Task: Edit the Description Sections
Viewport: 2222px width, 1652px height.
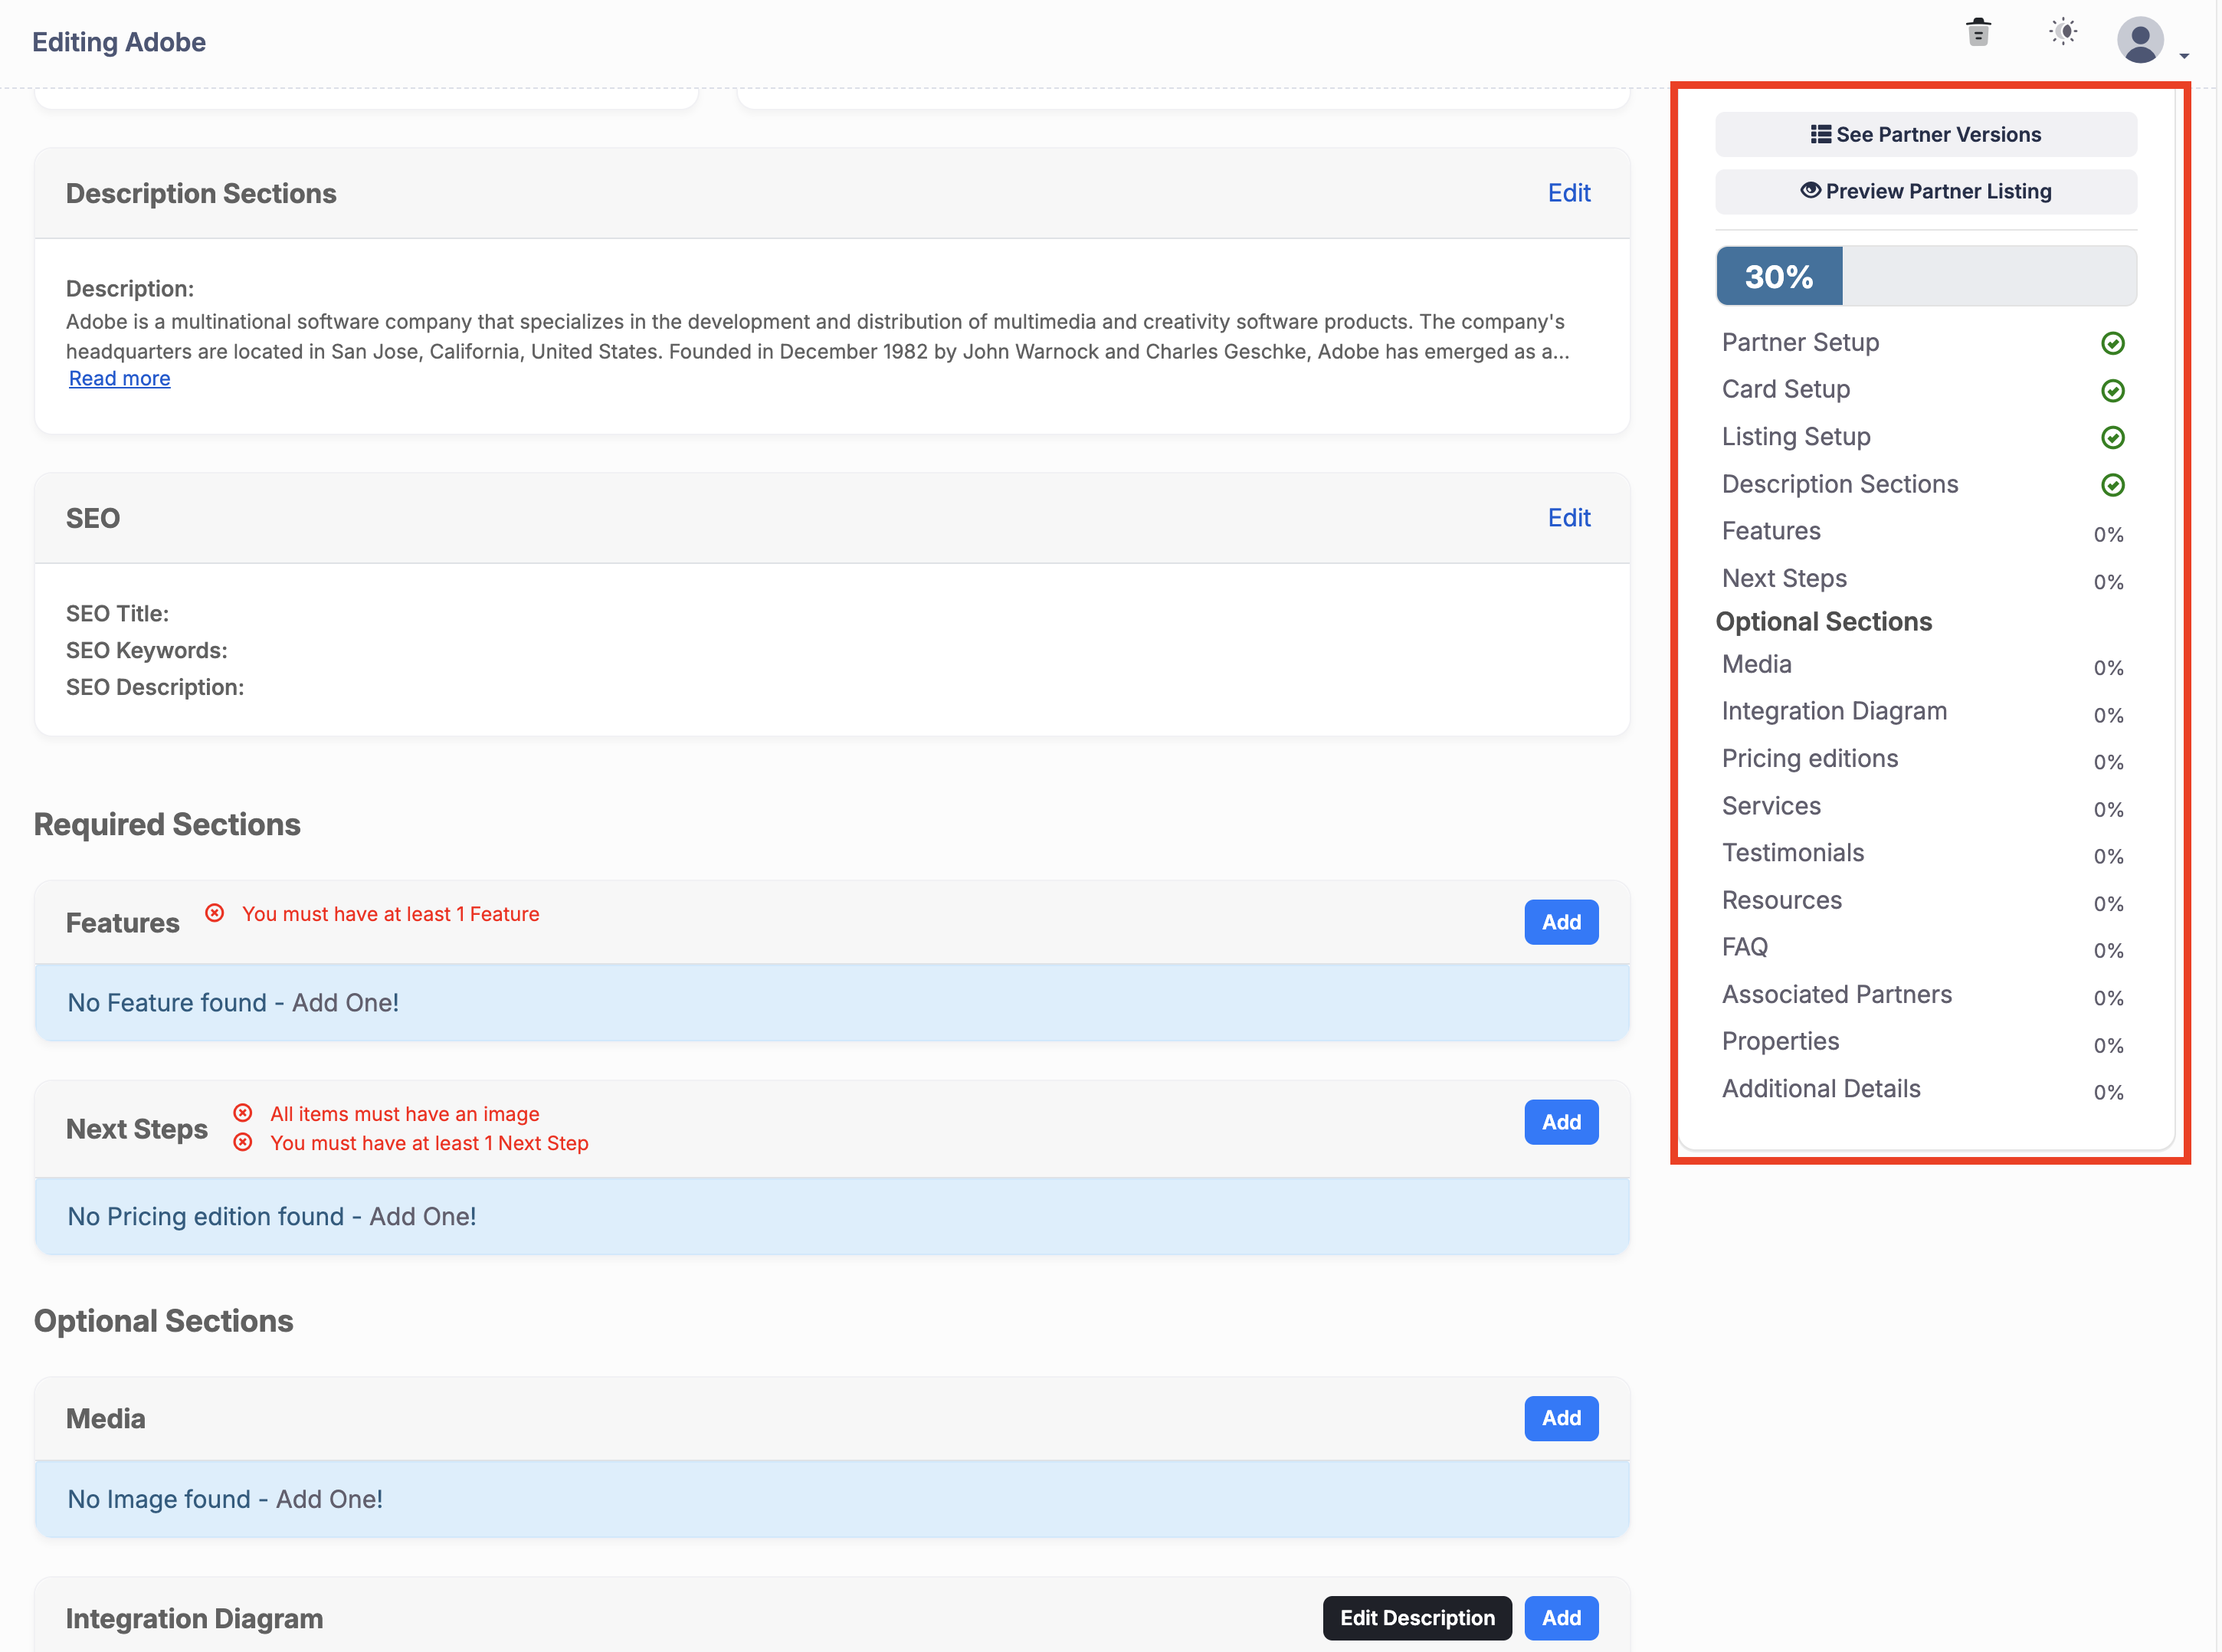Action: click(x=1568, y=193)
